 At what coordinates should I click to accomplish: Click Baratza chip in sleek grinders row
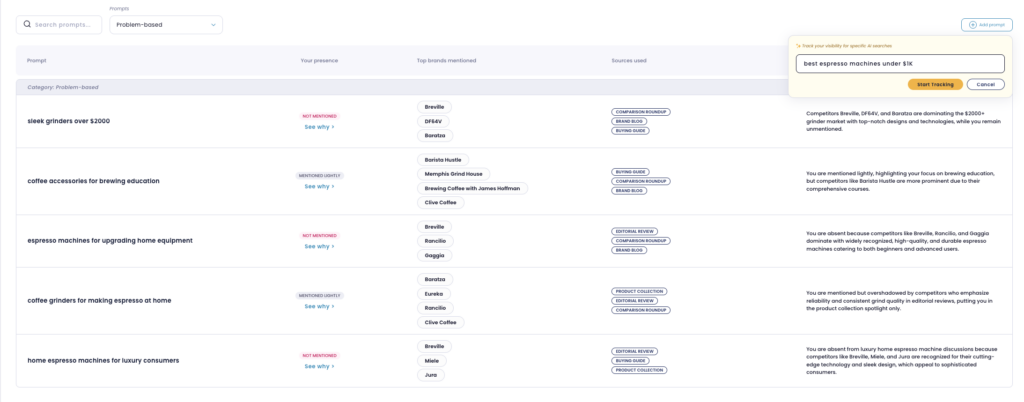tap(435, 136)
